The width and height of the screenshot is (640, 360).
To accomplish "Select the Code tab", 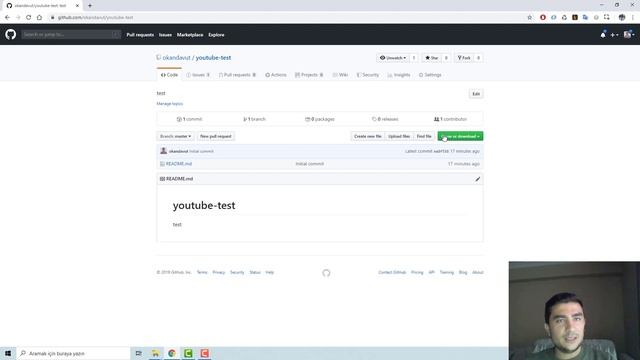I will (169, 75).
